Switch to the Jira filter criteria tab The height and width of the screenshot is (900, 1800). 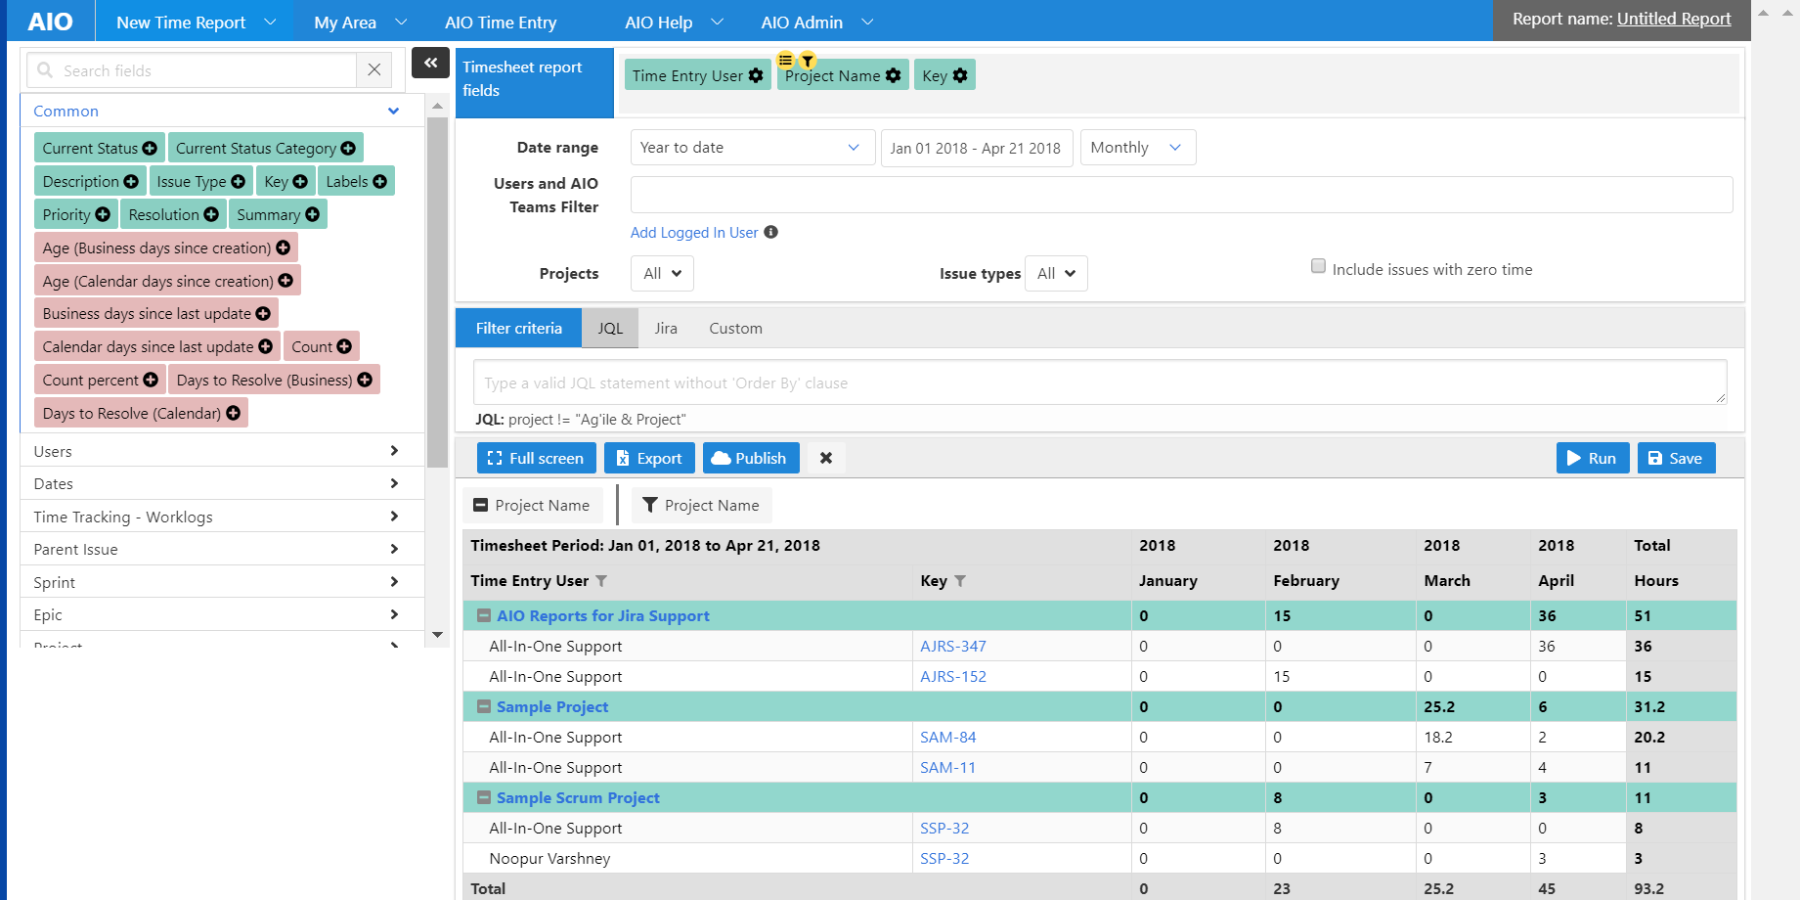click(665, 328)
